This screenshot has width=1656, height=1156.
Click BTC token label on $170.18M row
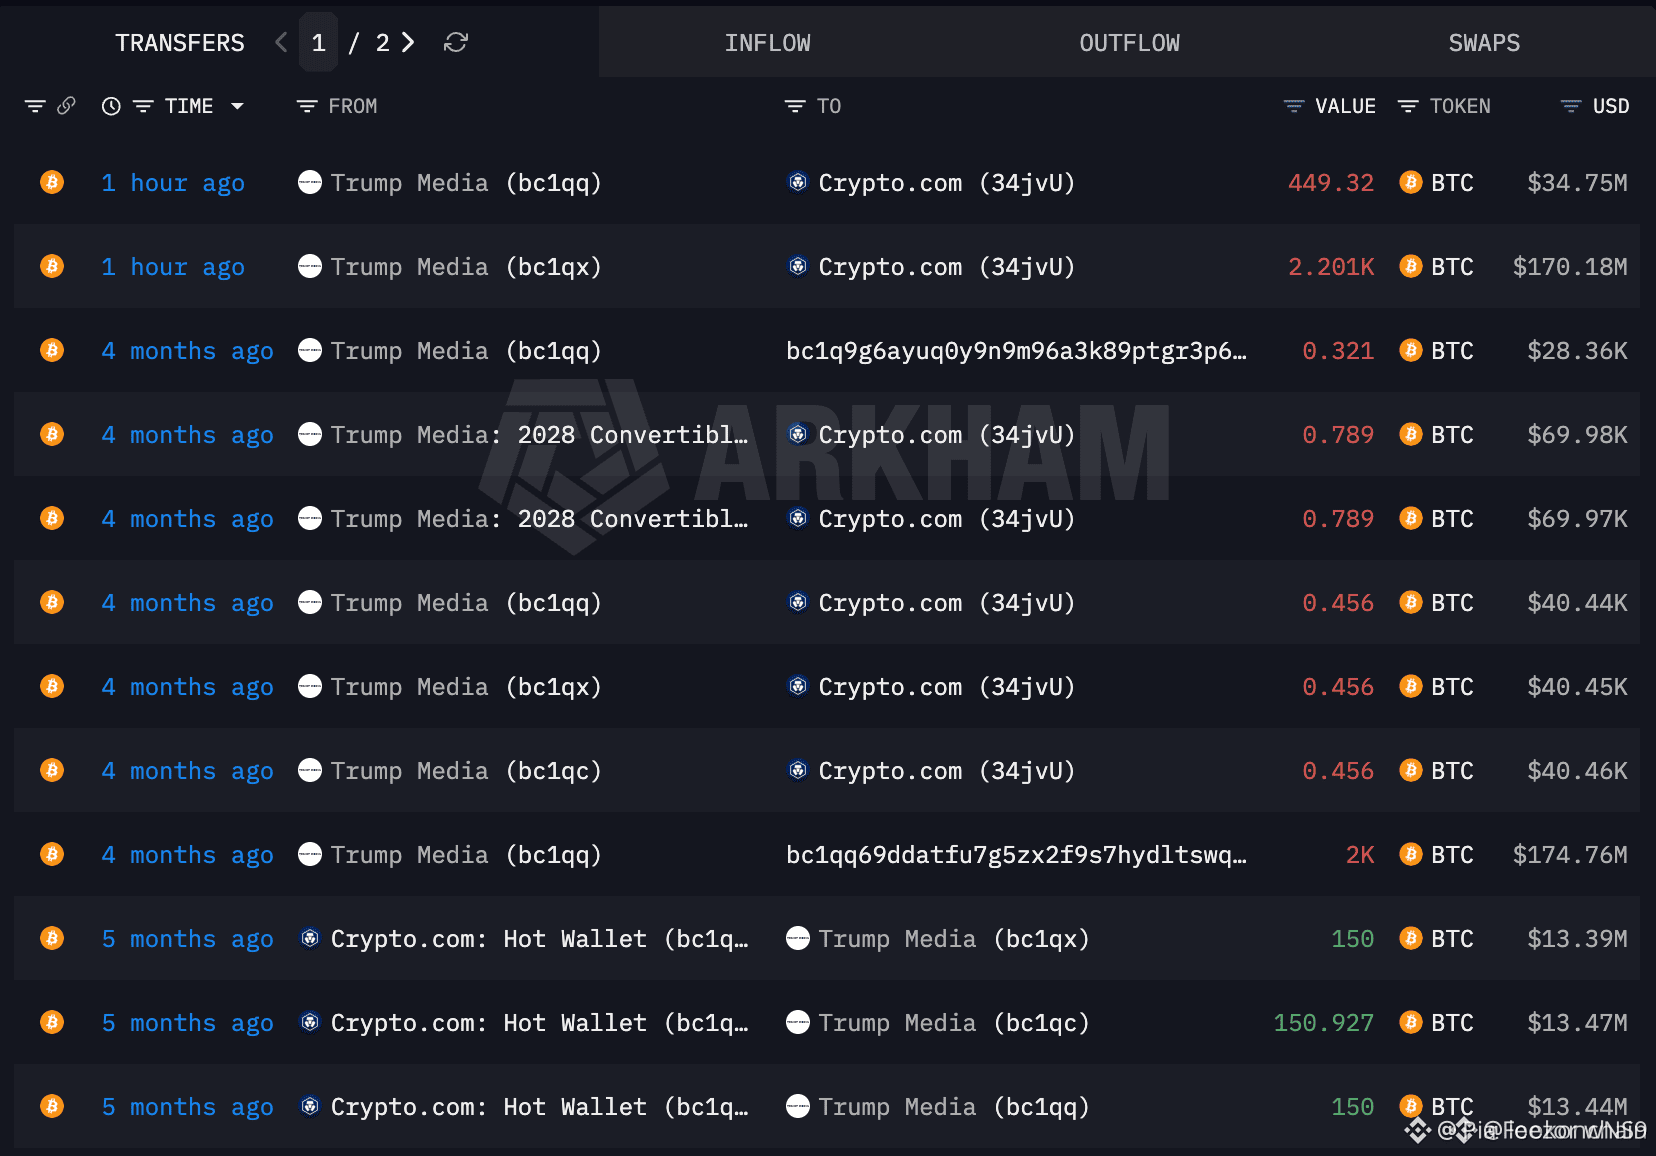pyautogui.click(x=1452, y=267)
